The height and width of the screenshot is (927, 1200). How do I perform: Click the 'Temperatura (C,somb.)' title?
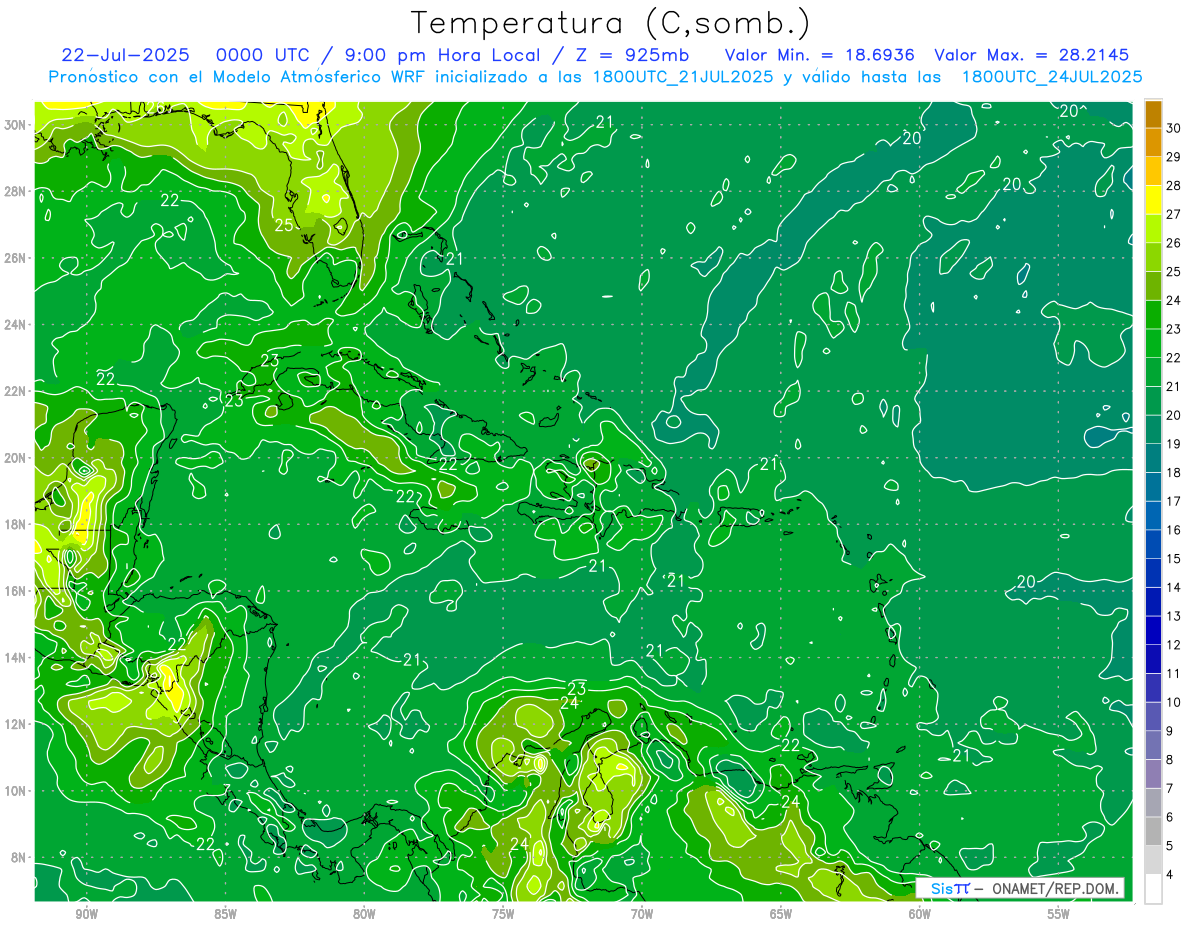pyautogui.click(x=611, y=24)
